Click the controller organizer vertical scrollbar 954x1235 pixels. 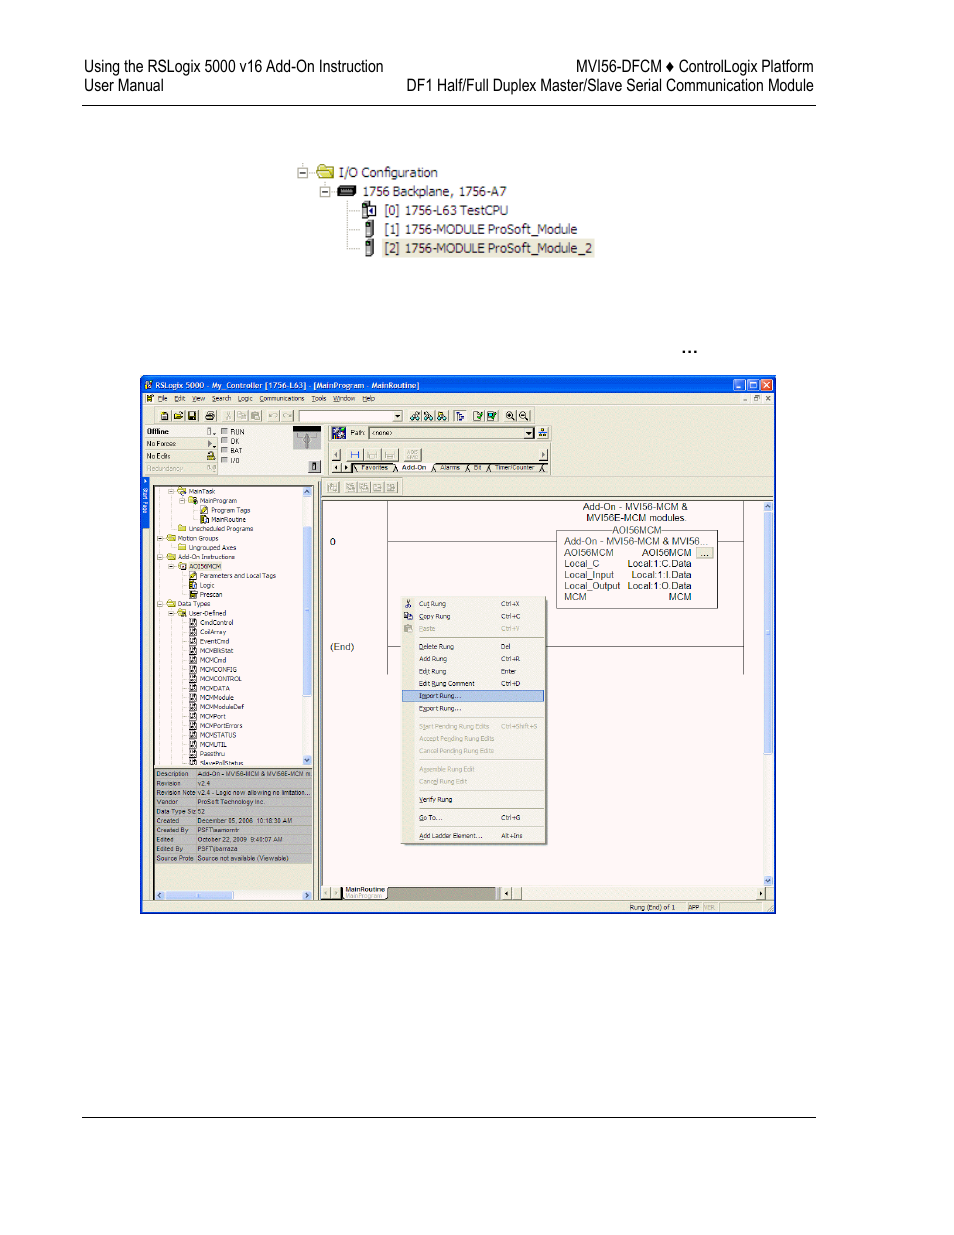point(307,626)
